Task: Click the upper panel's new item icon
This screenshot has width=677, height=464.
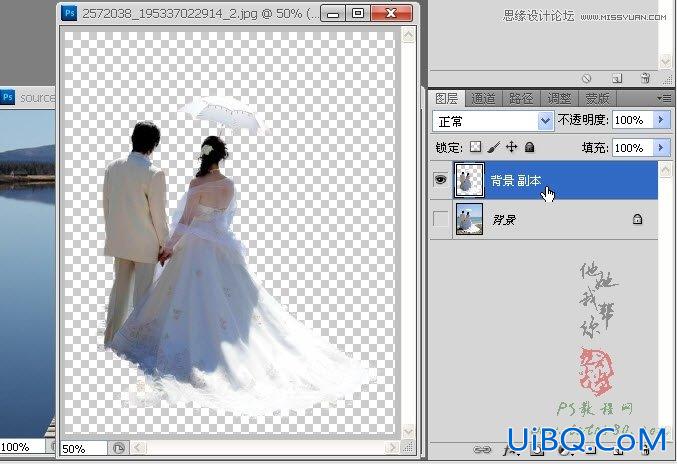Action: tap(617, 78)
